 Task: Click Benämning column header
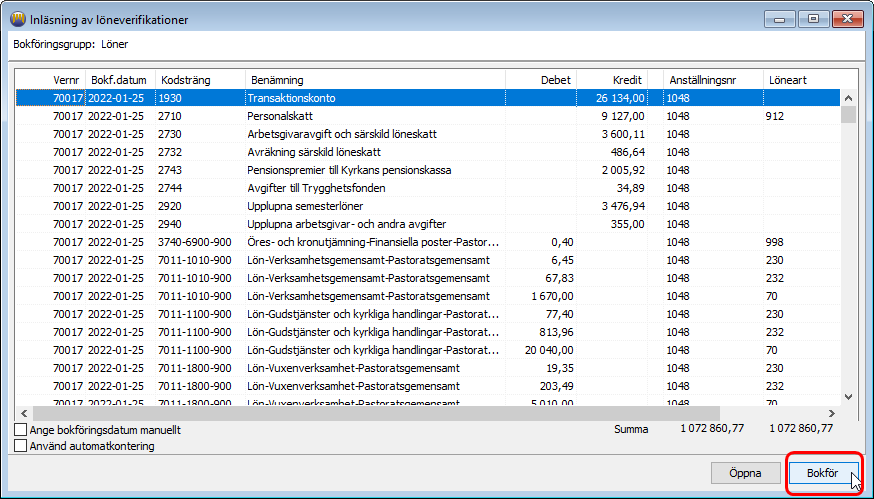[375, 80]
